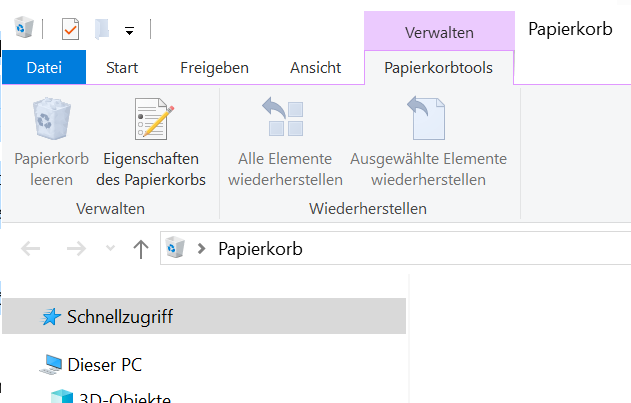Click the recycle bin icon in address bar
This screenshot has width=631, height=403.
pos(177,249)
